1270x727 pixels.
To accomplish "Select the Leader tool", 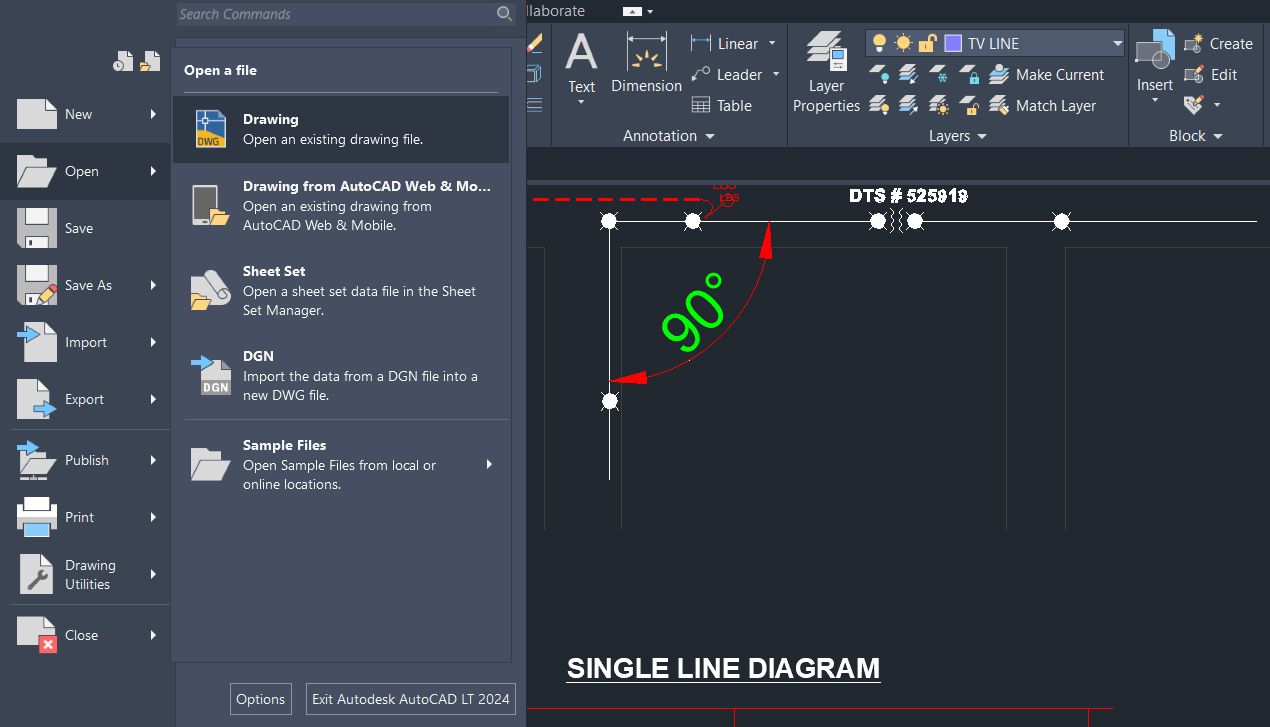I will coord(727,74).
